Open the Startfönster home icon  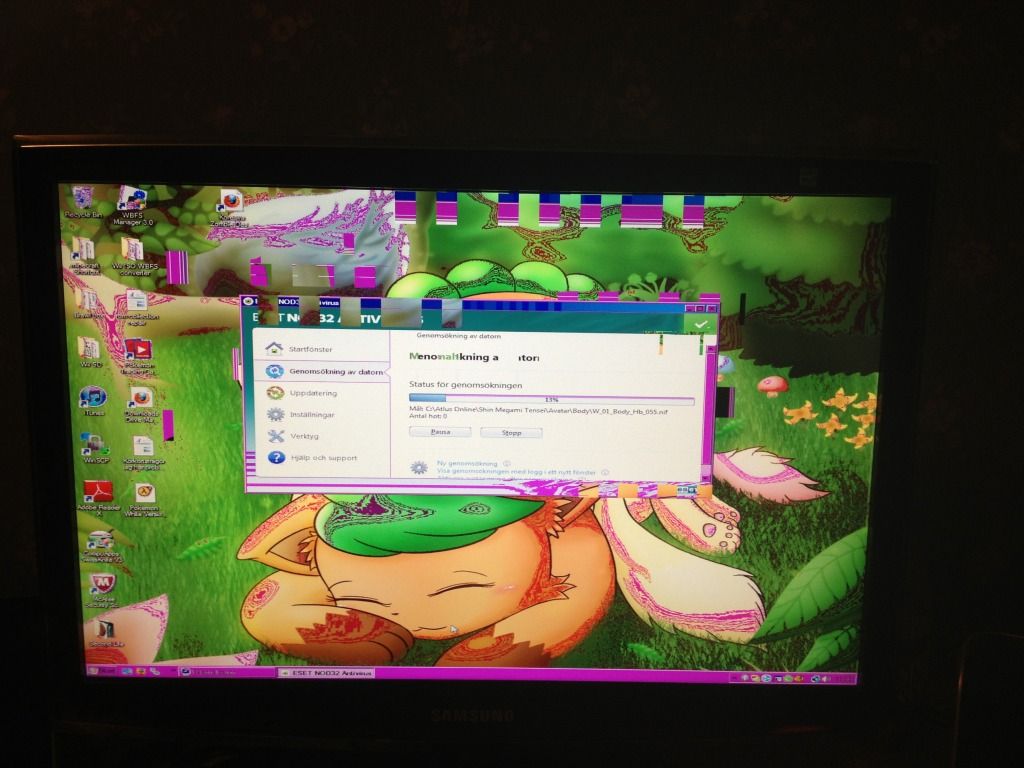(x=274, y=348)
